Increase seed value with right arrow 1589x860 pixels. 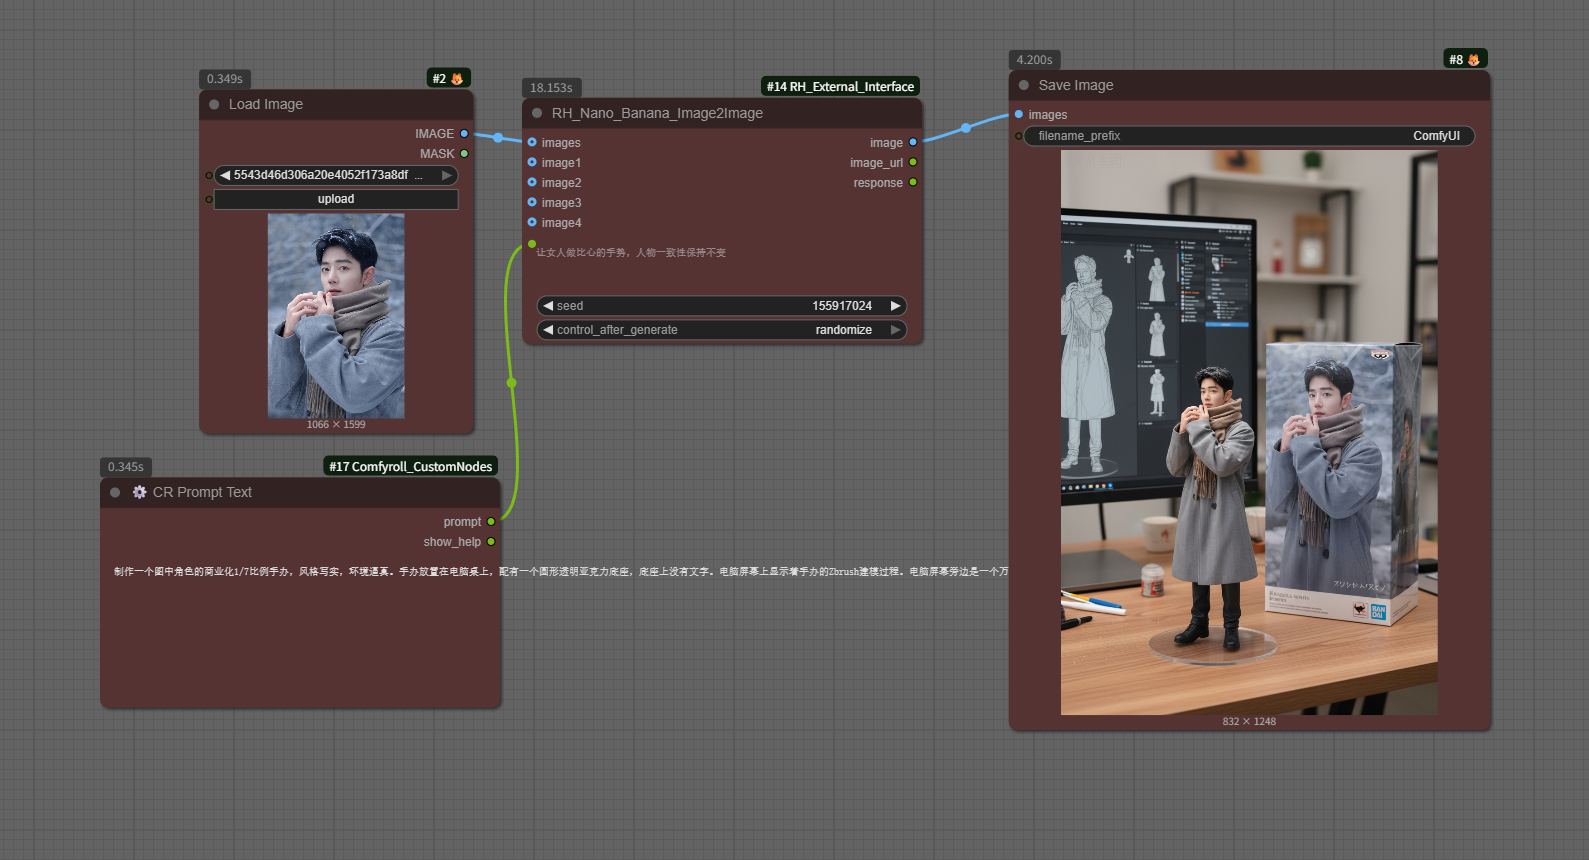[x=895, y=306]
